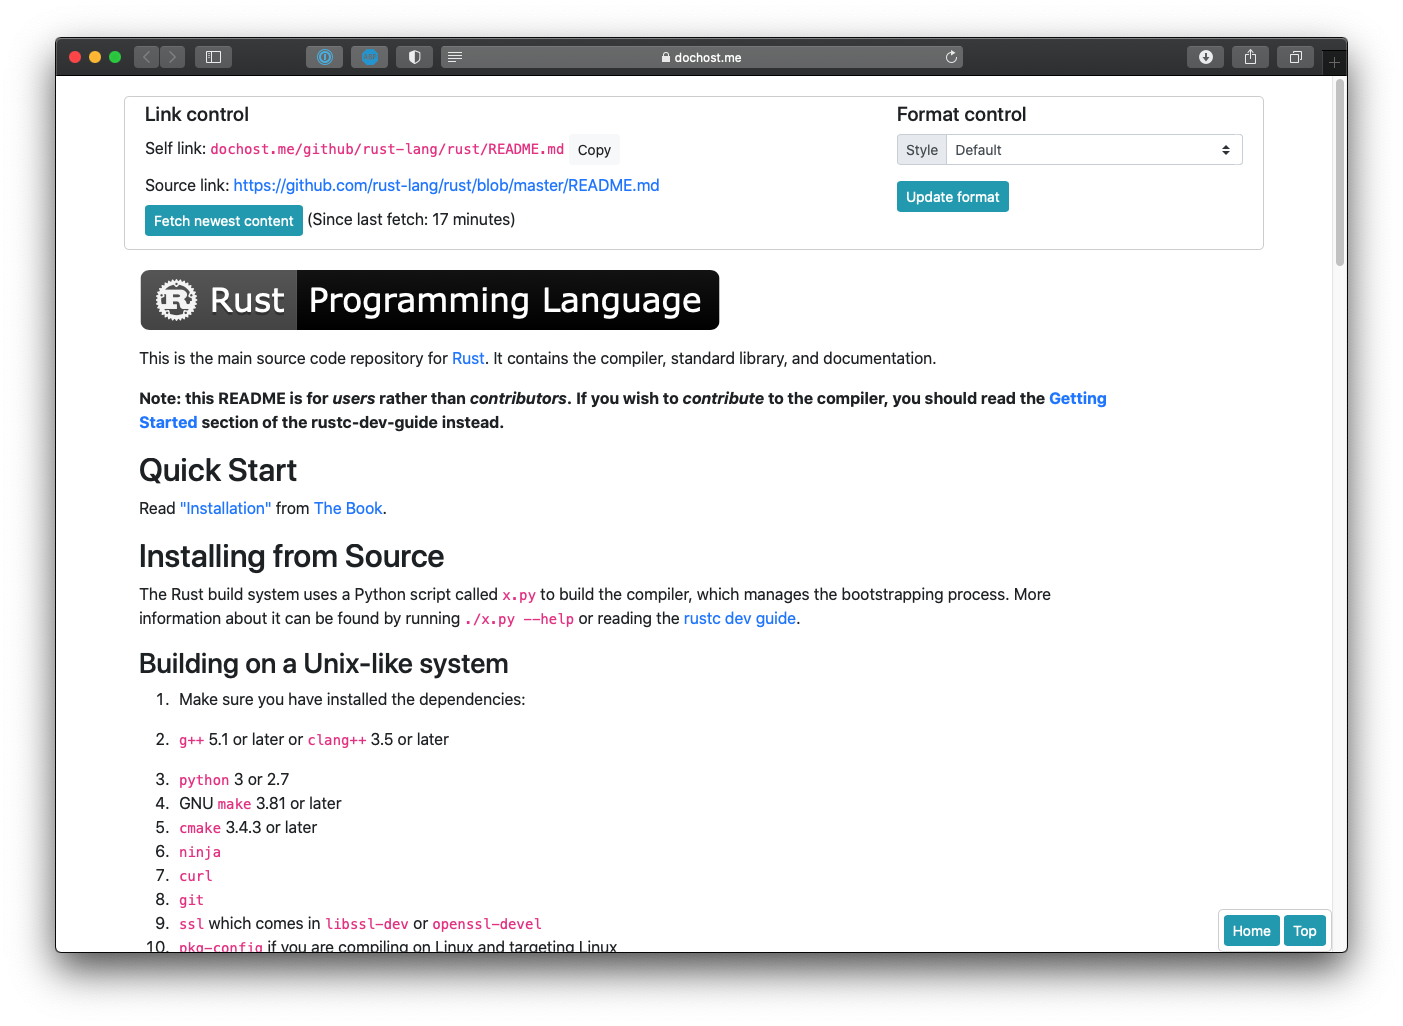Go back with Safari's back arrow
This screenshot has height=1026, width=1403.
tap(147, 57)
